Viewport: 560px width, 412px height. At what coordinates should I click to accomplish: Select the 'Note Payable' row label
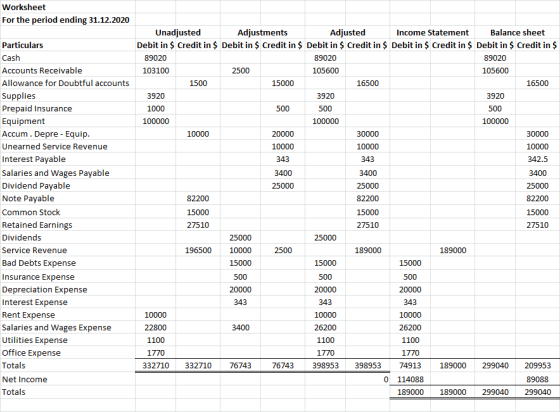[28, 198]
